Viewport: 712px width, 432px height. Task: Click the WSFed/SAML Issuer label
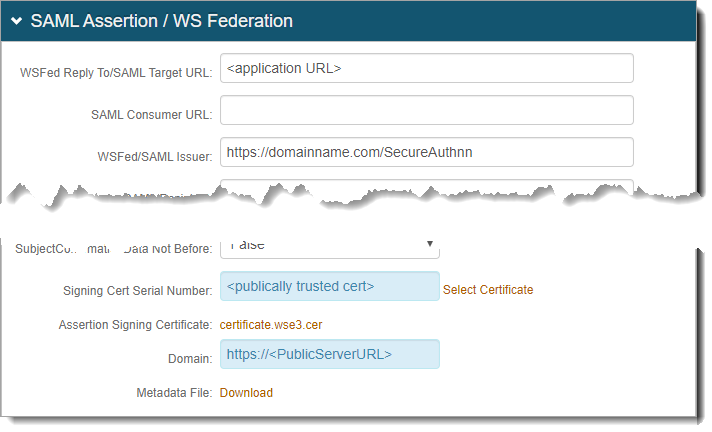click(x=155, y=156)
